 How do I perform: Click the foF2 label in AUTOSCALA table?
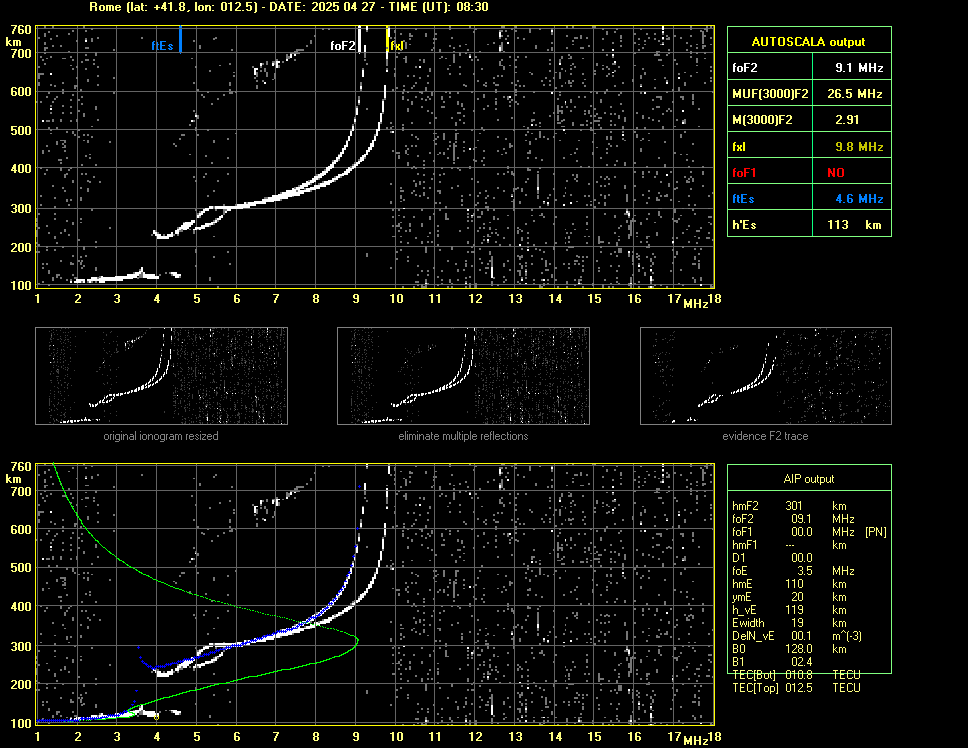tap(745, 68)
